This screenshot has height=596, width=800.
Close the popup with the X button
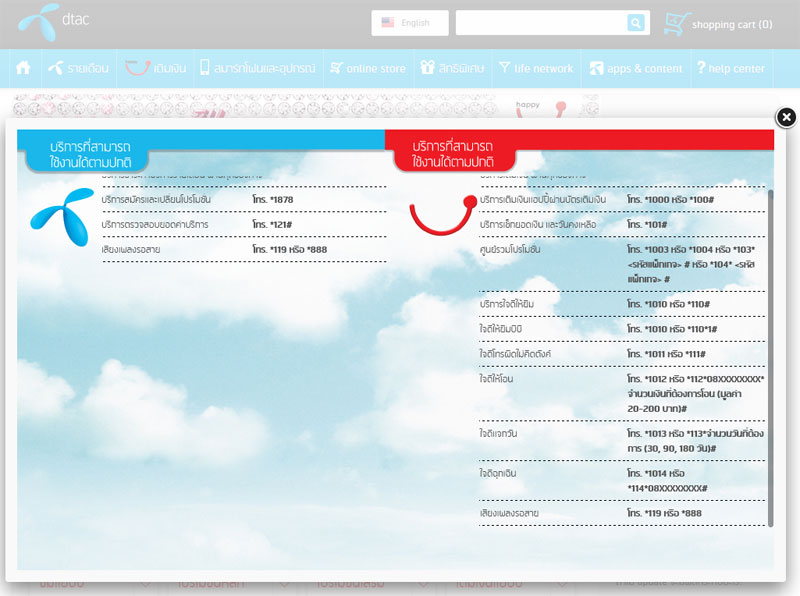tap(786, 117)
